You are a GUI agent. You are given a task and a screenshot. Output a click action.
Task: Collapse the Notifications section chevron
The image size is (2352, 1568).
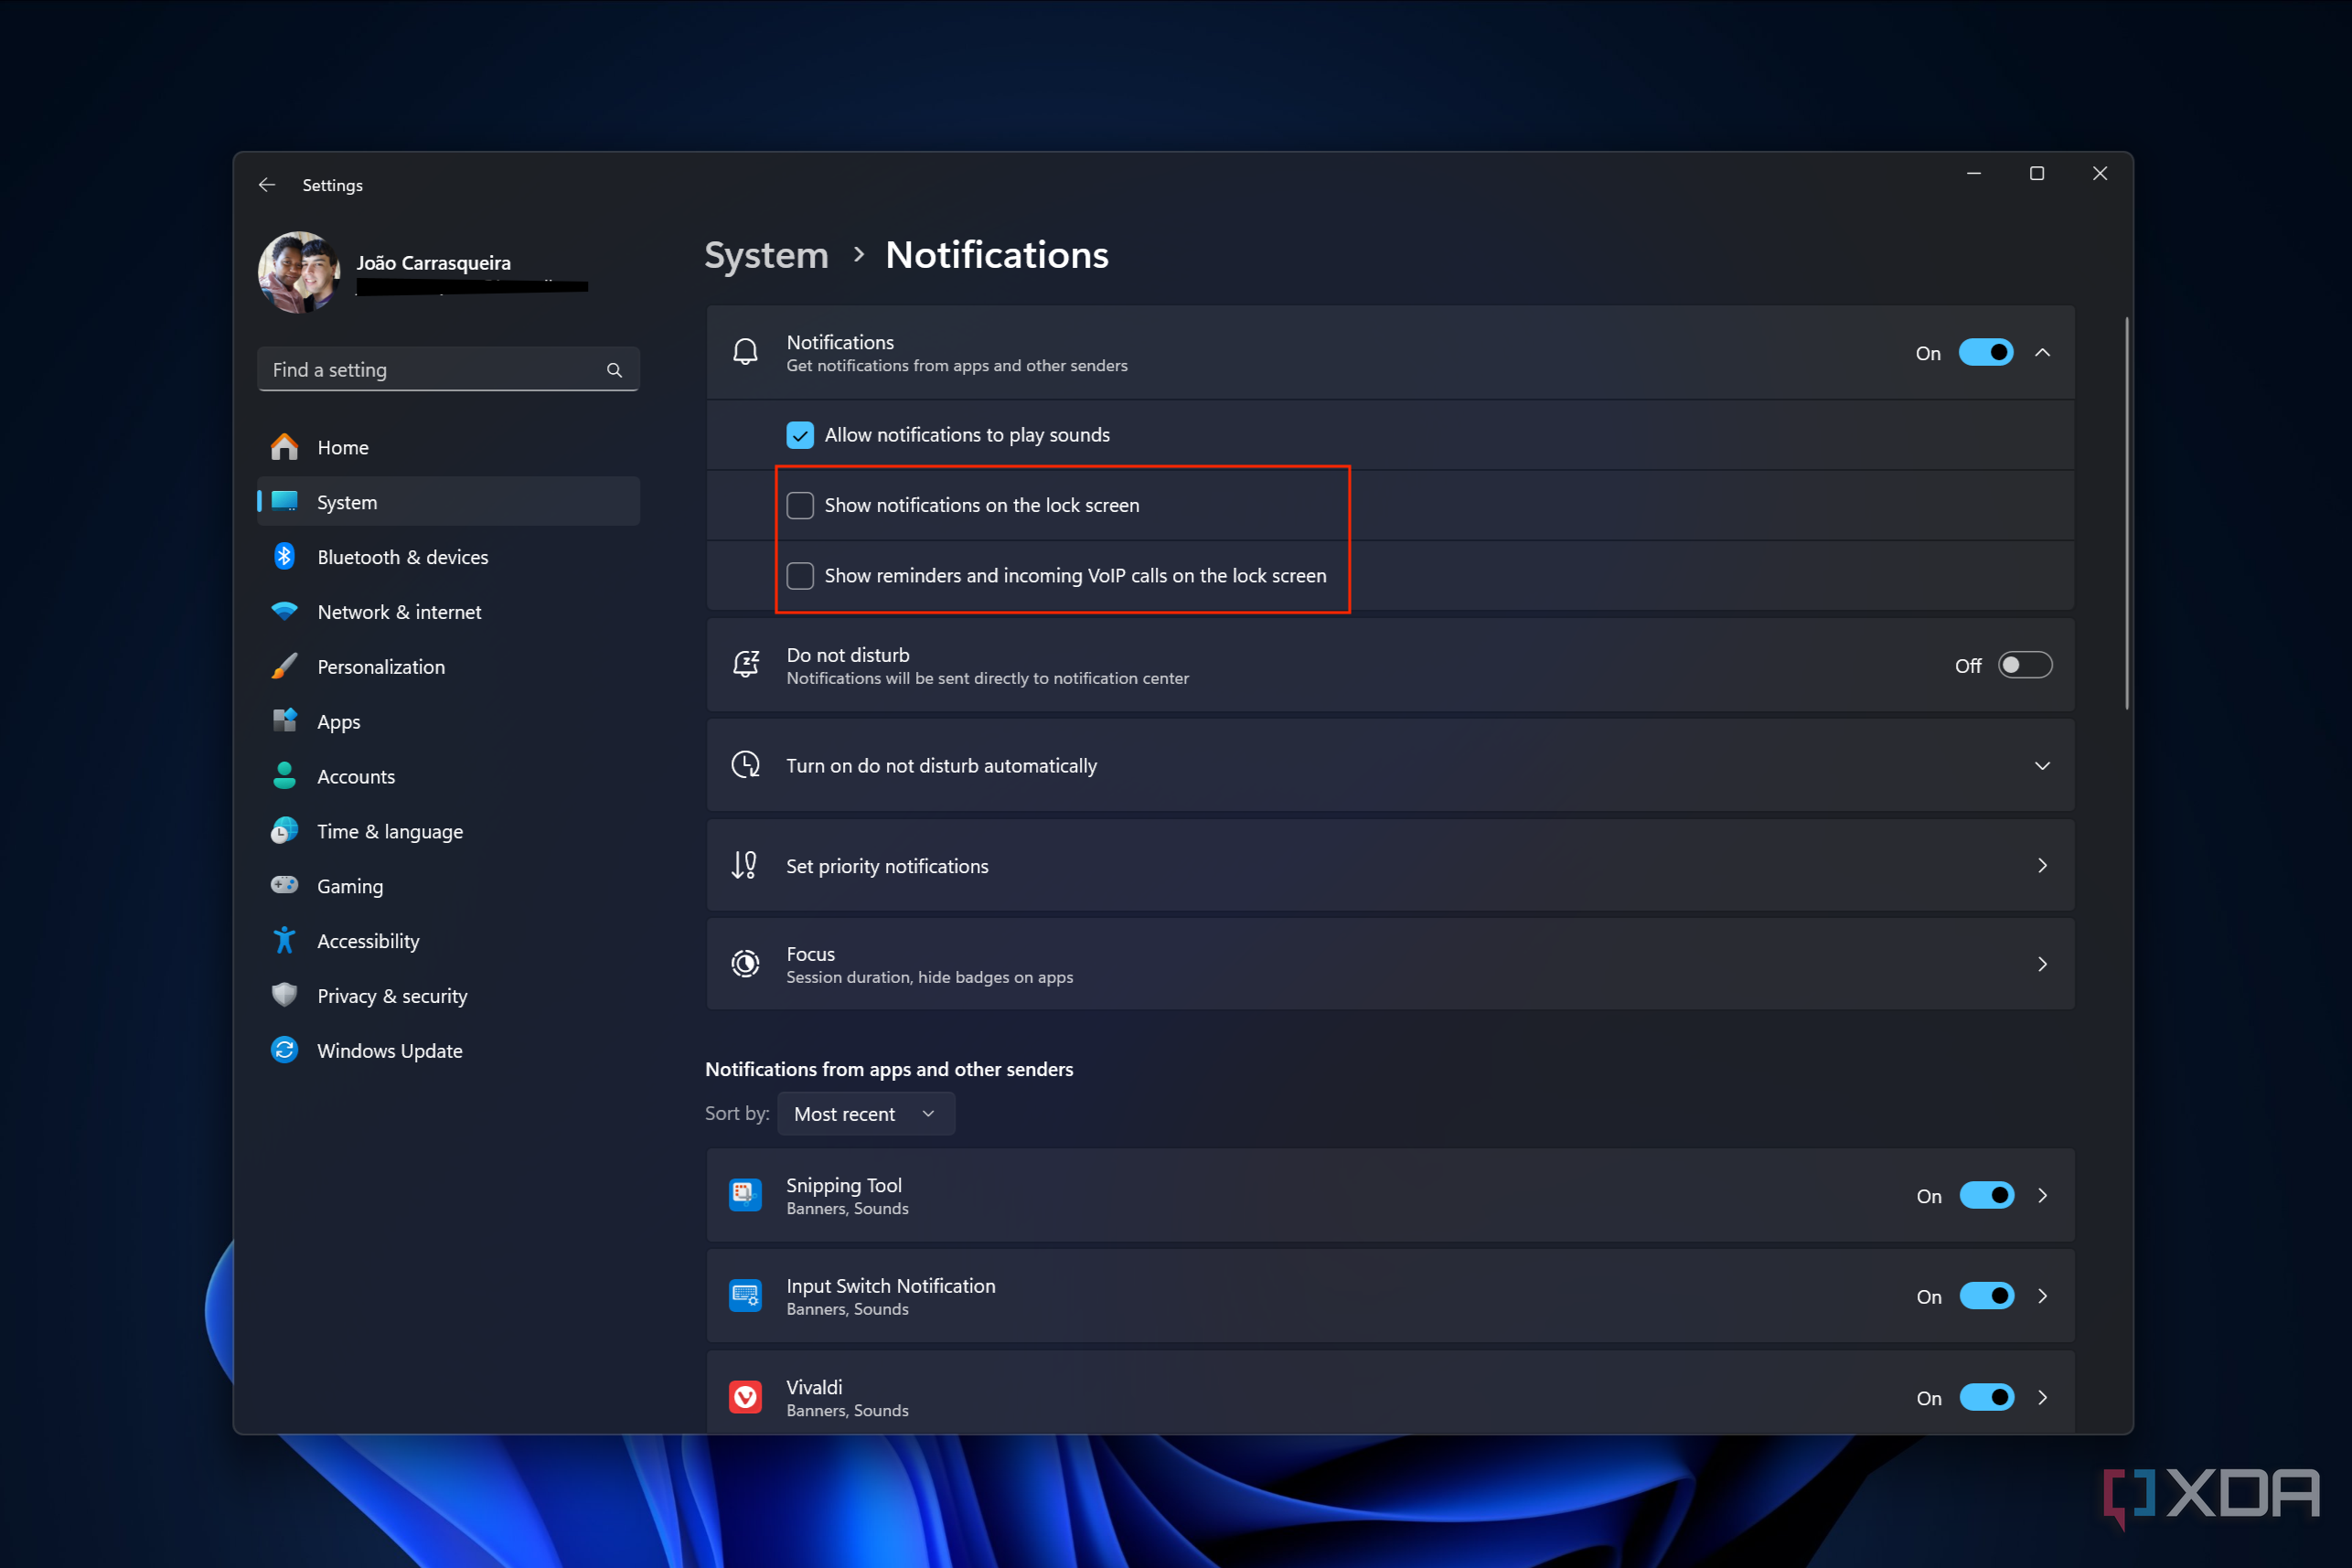tap(2042, 353)
